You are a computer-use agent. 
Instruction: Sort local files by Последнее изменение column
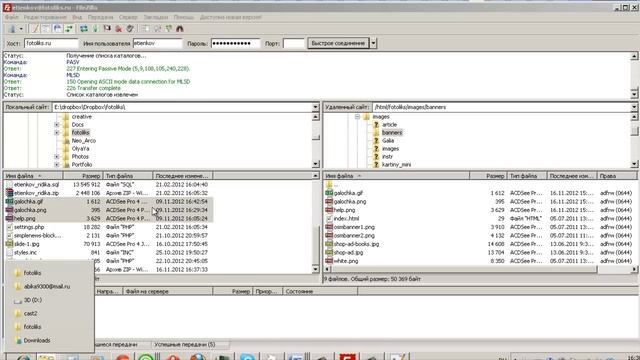coord(182,176)
